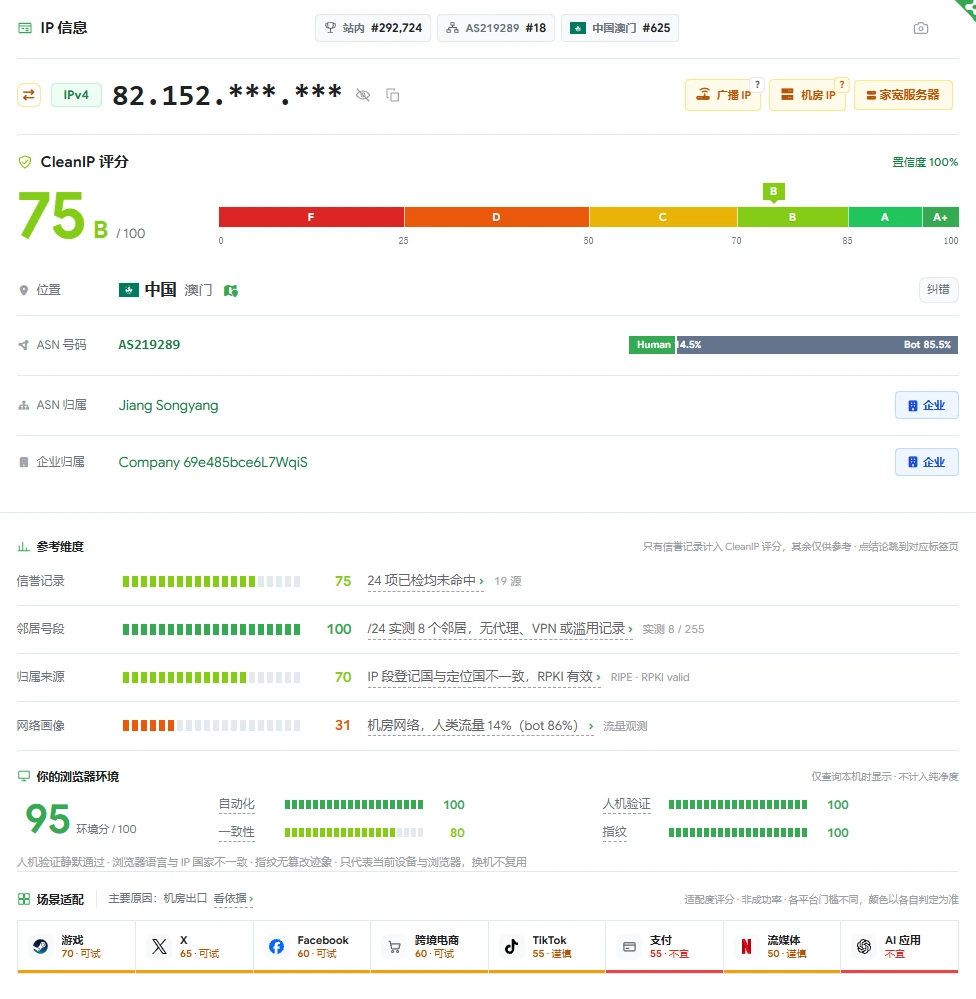This screenshot has height=999, width=976.
Task: Click the 广播 IP tag button
Action: click(x=723, y=95)
